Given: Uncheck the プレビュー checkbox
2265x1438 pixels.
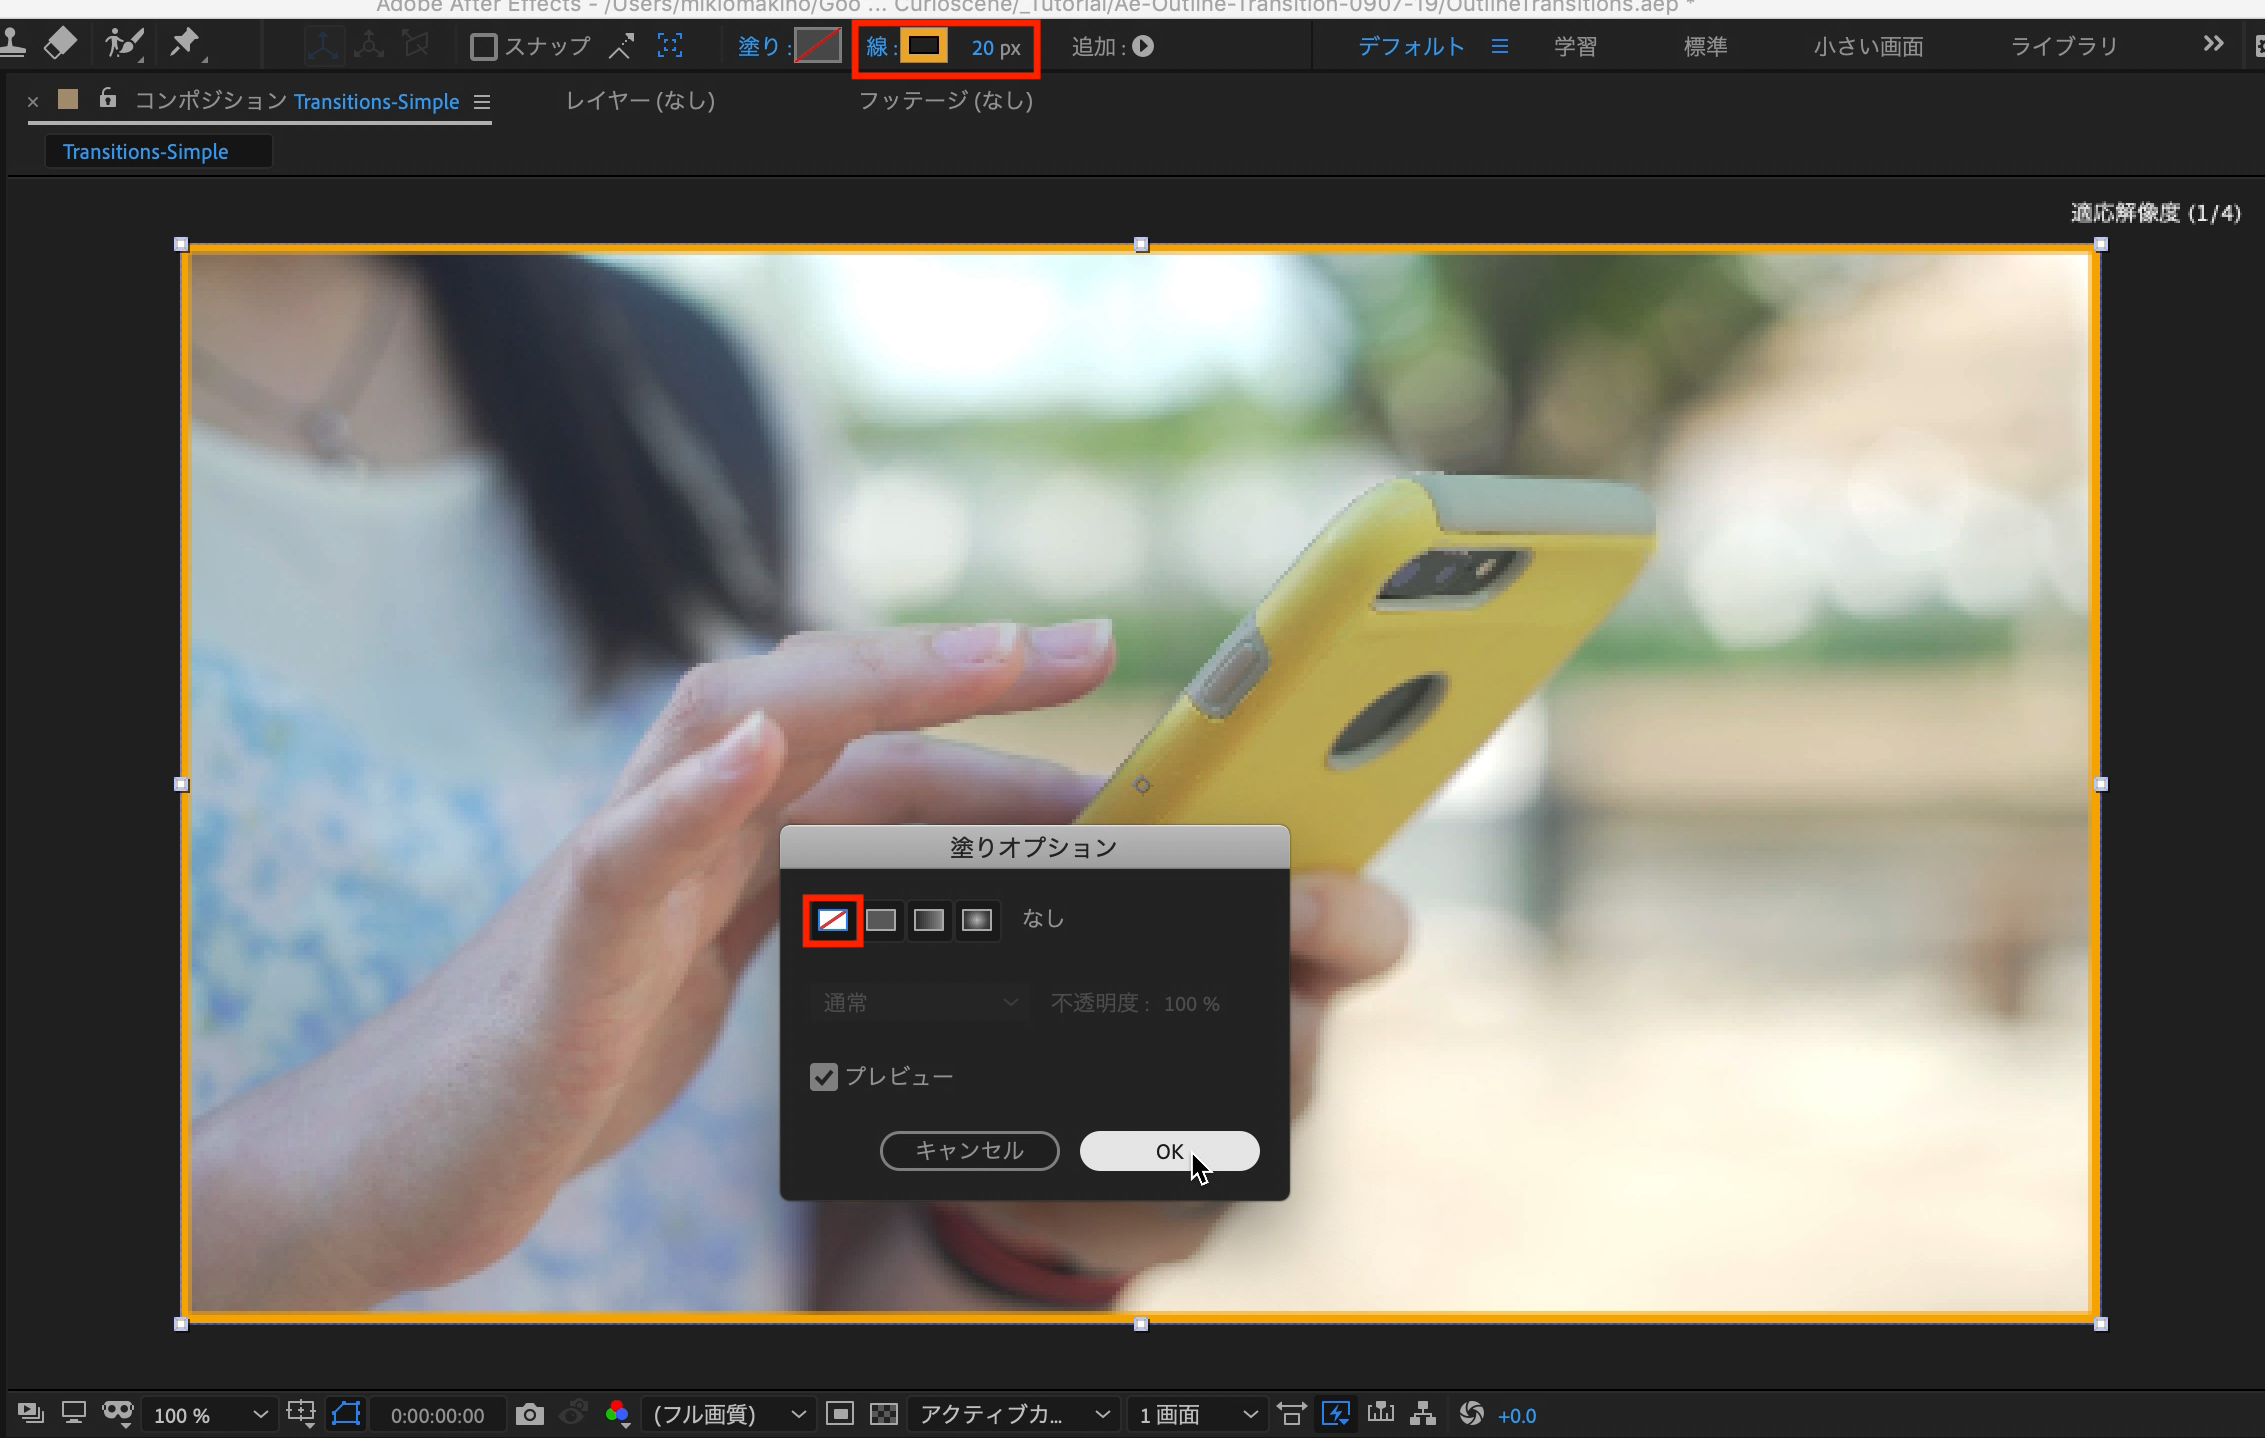Looking at the screenshot, I should (x=823, y=1077).
